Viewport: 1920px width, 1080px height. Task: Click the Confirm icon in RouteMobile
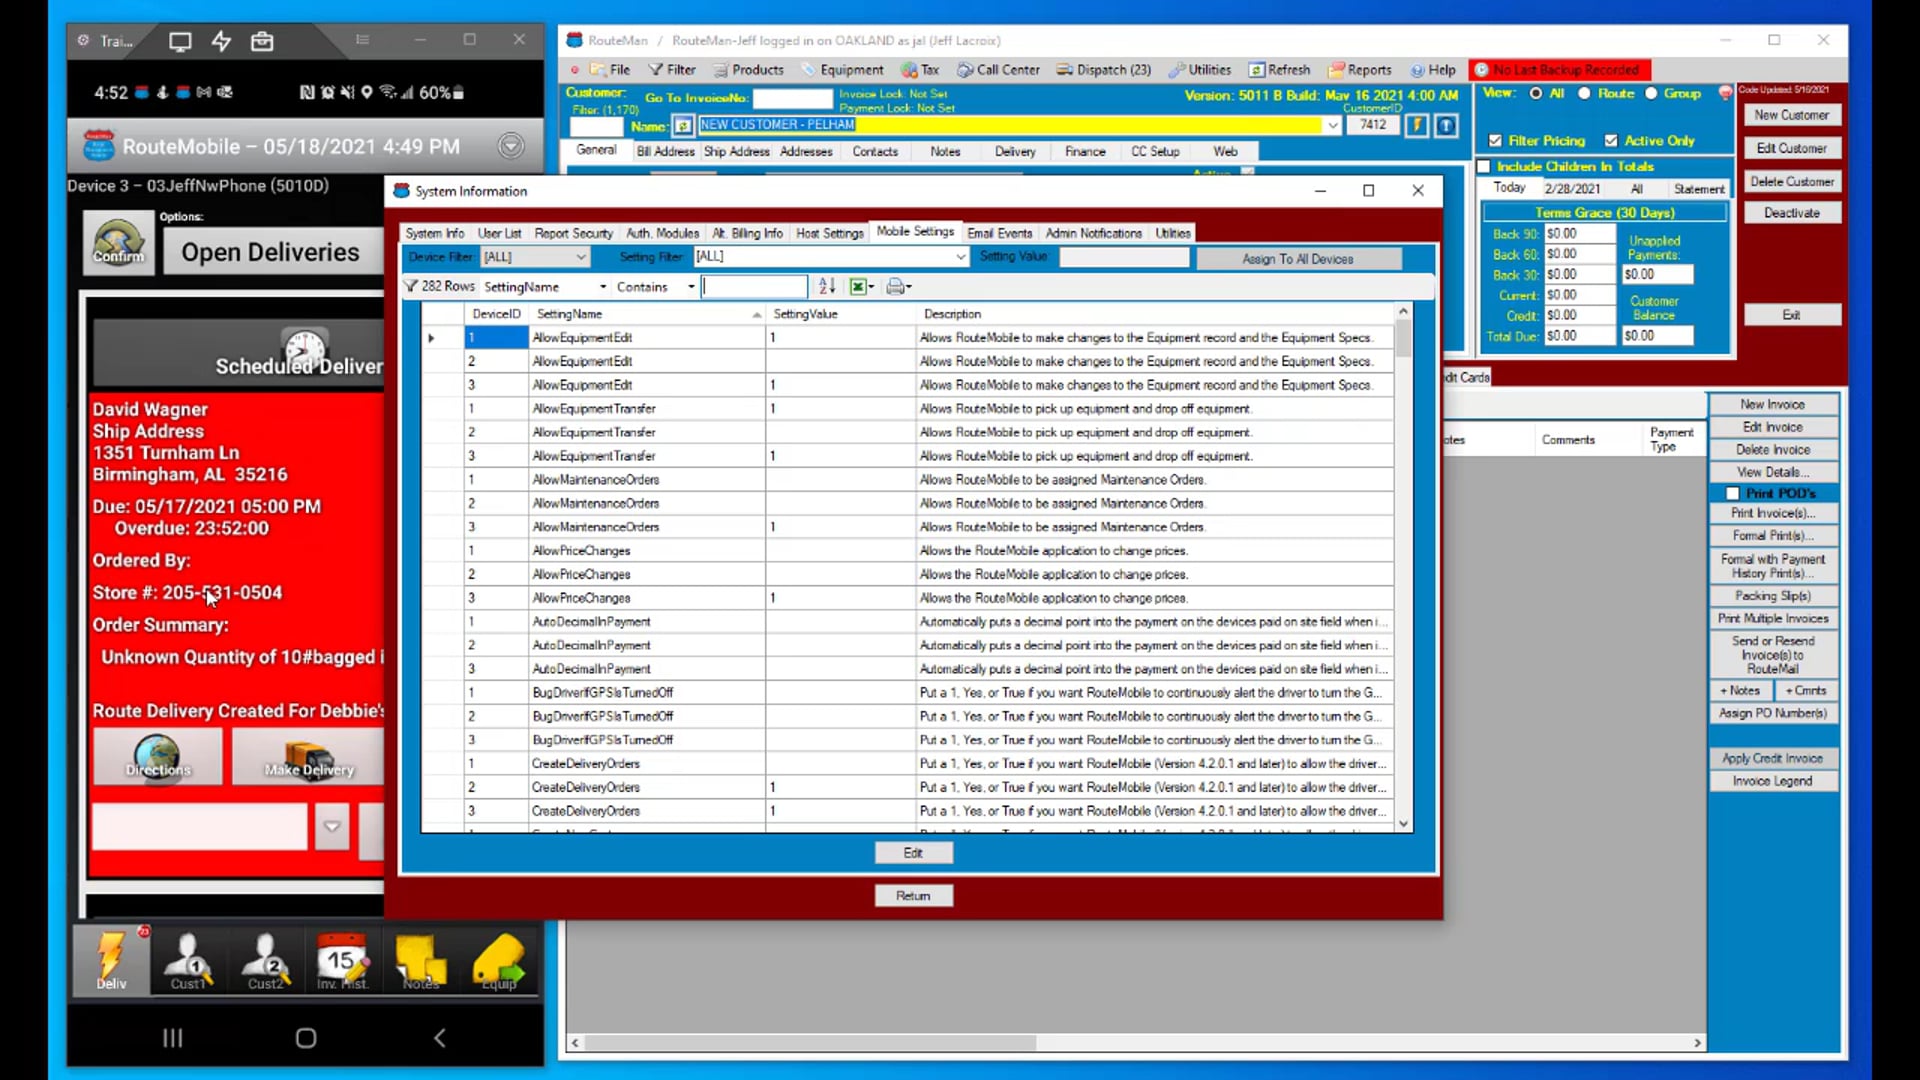coord(118,243)
